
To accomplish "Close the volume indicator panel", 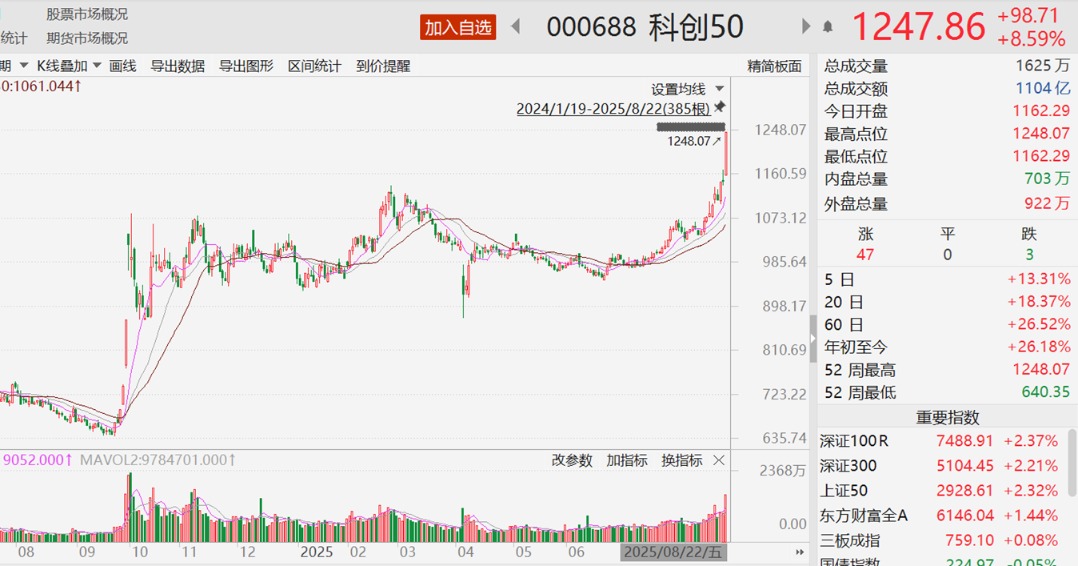I will pyautogui.click(x=719, y=461).
